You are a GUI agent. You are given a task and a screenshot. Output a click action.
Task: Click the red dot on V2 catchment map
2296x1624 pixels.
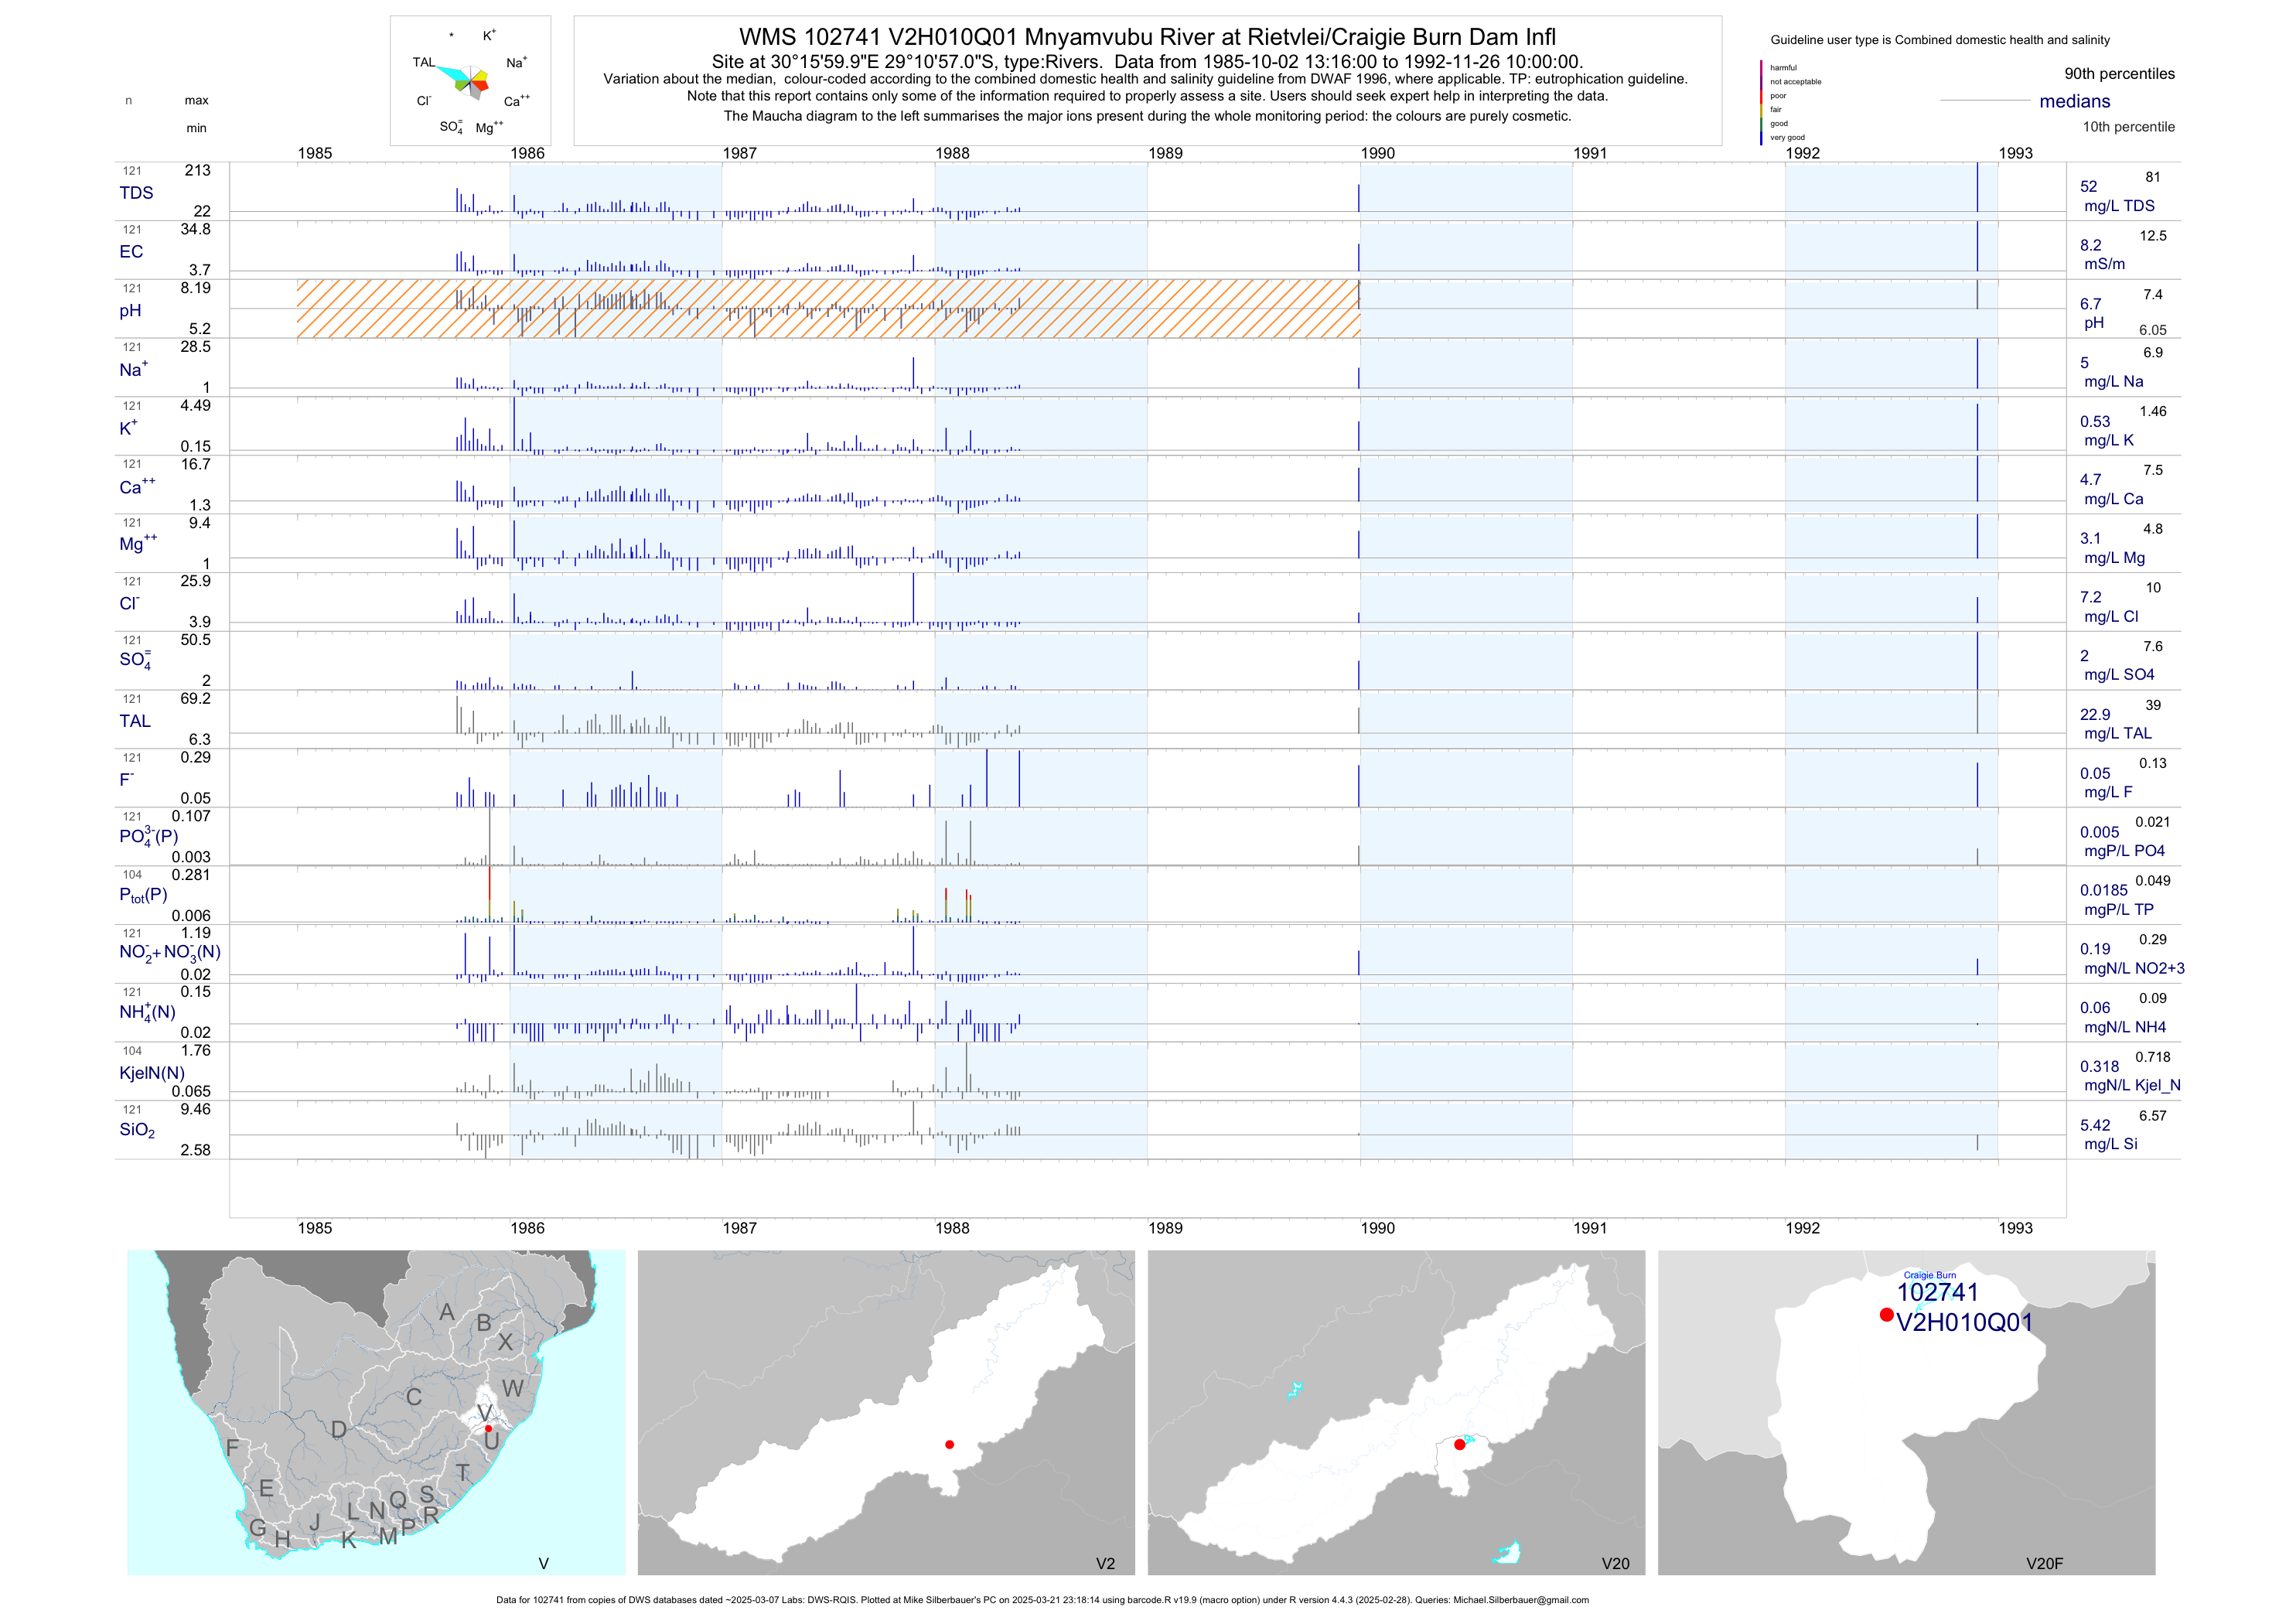click(x=949, y=1444)
